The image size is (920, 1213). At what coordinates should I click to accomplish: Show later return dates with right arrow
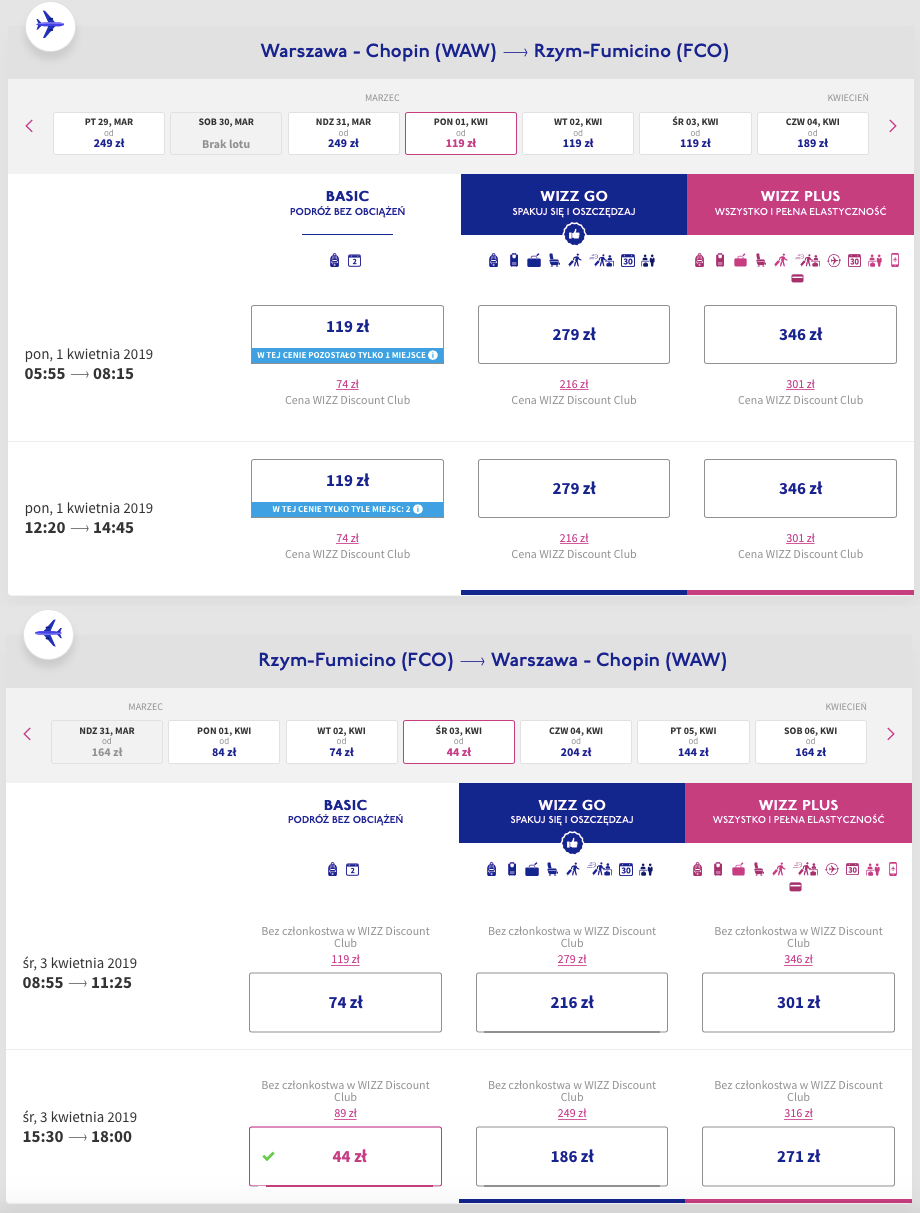(x=890, y=734)
